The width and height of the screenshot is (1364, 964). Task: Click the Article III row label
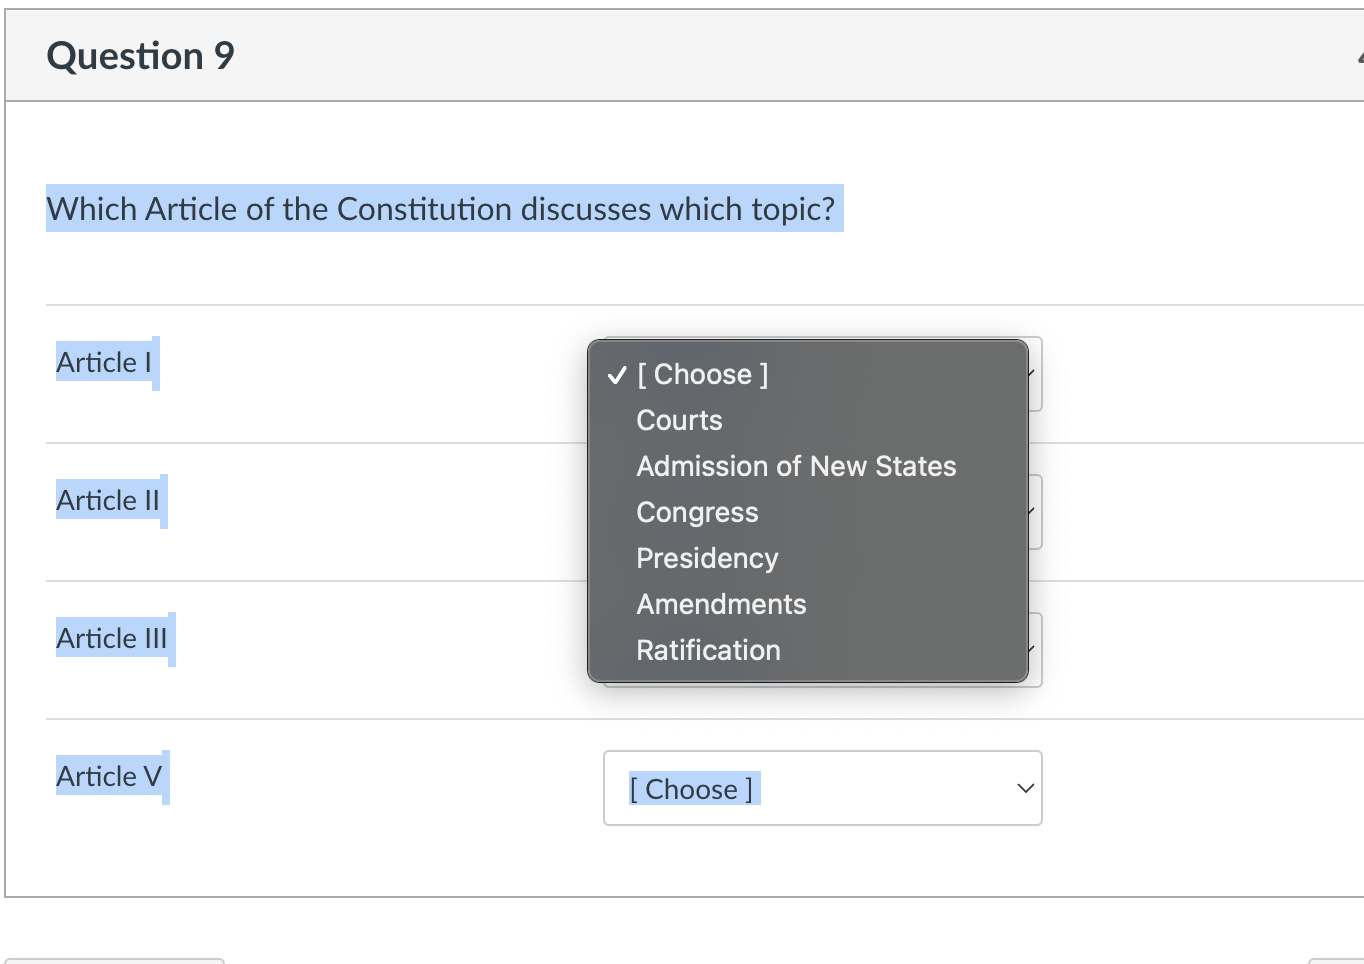coord(114,638)
